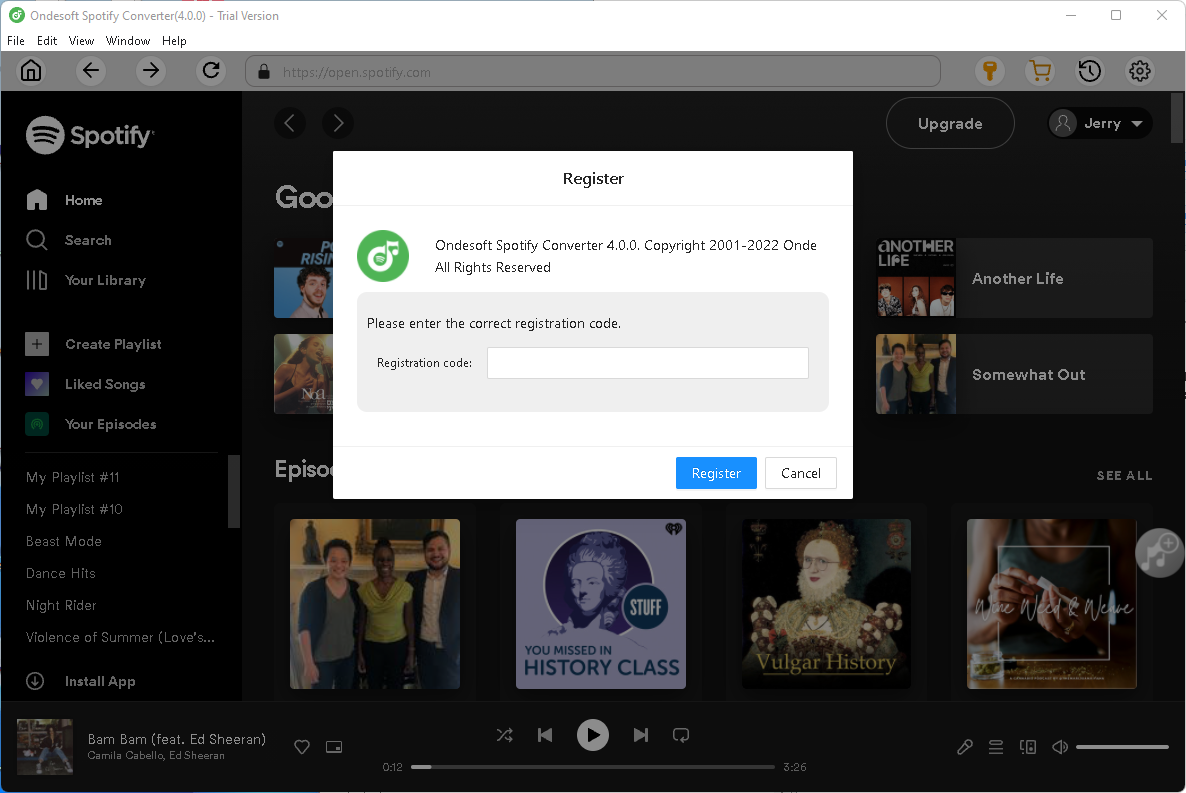
Task: Open Liked Songs in sidebar
Action: pyautogui.click(x=85, y=384)
